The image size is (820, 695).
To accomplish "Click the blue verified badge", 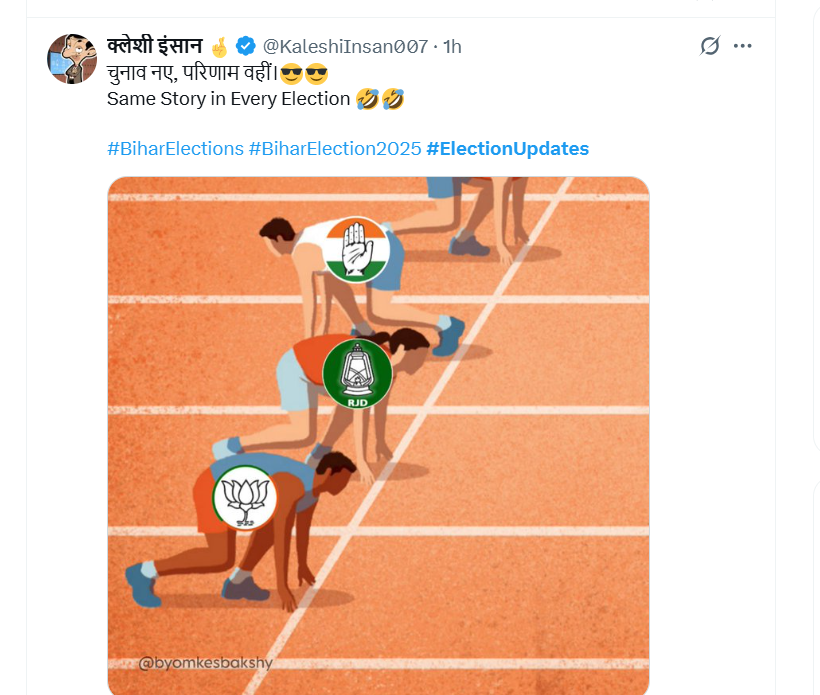I will 246,46.
